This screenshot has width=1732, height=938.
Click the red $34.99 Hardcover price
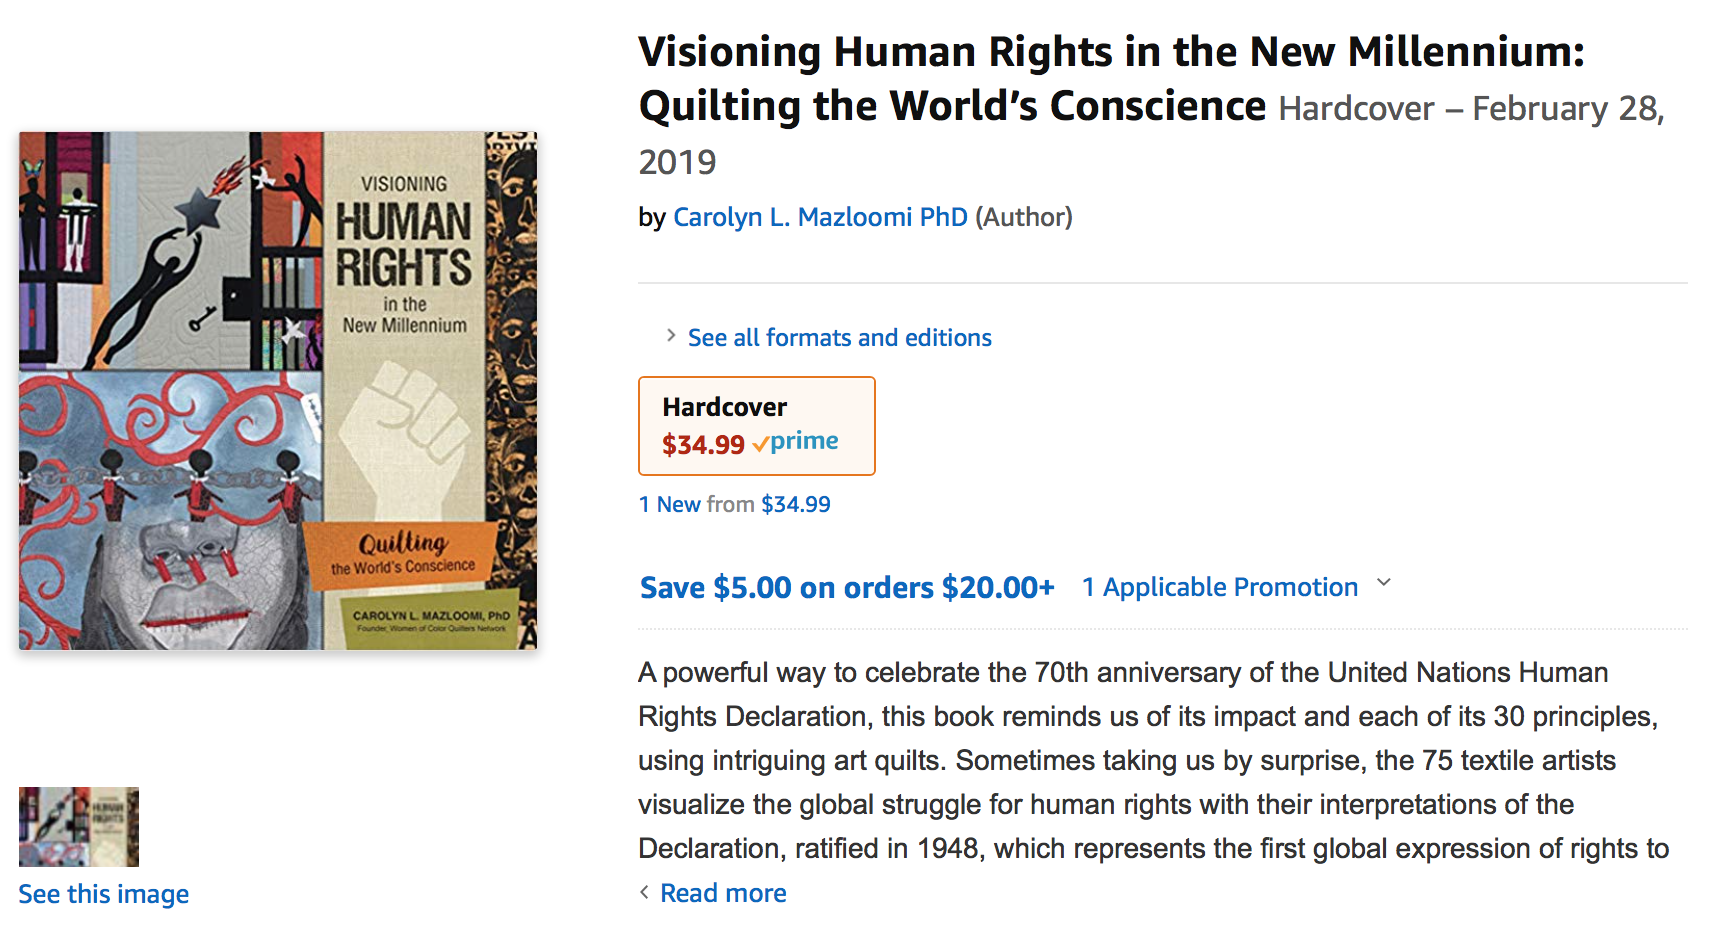tap(703, 445)
